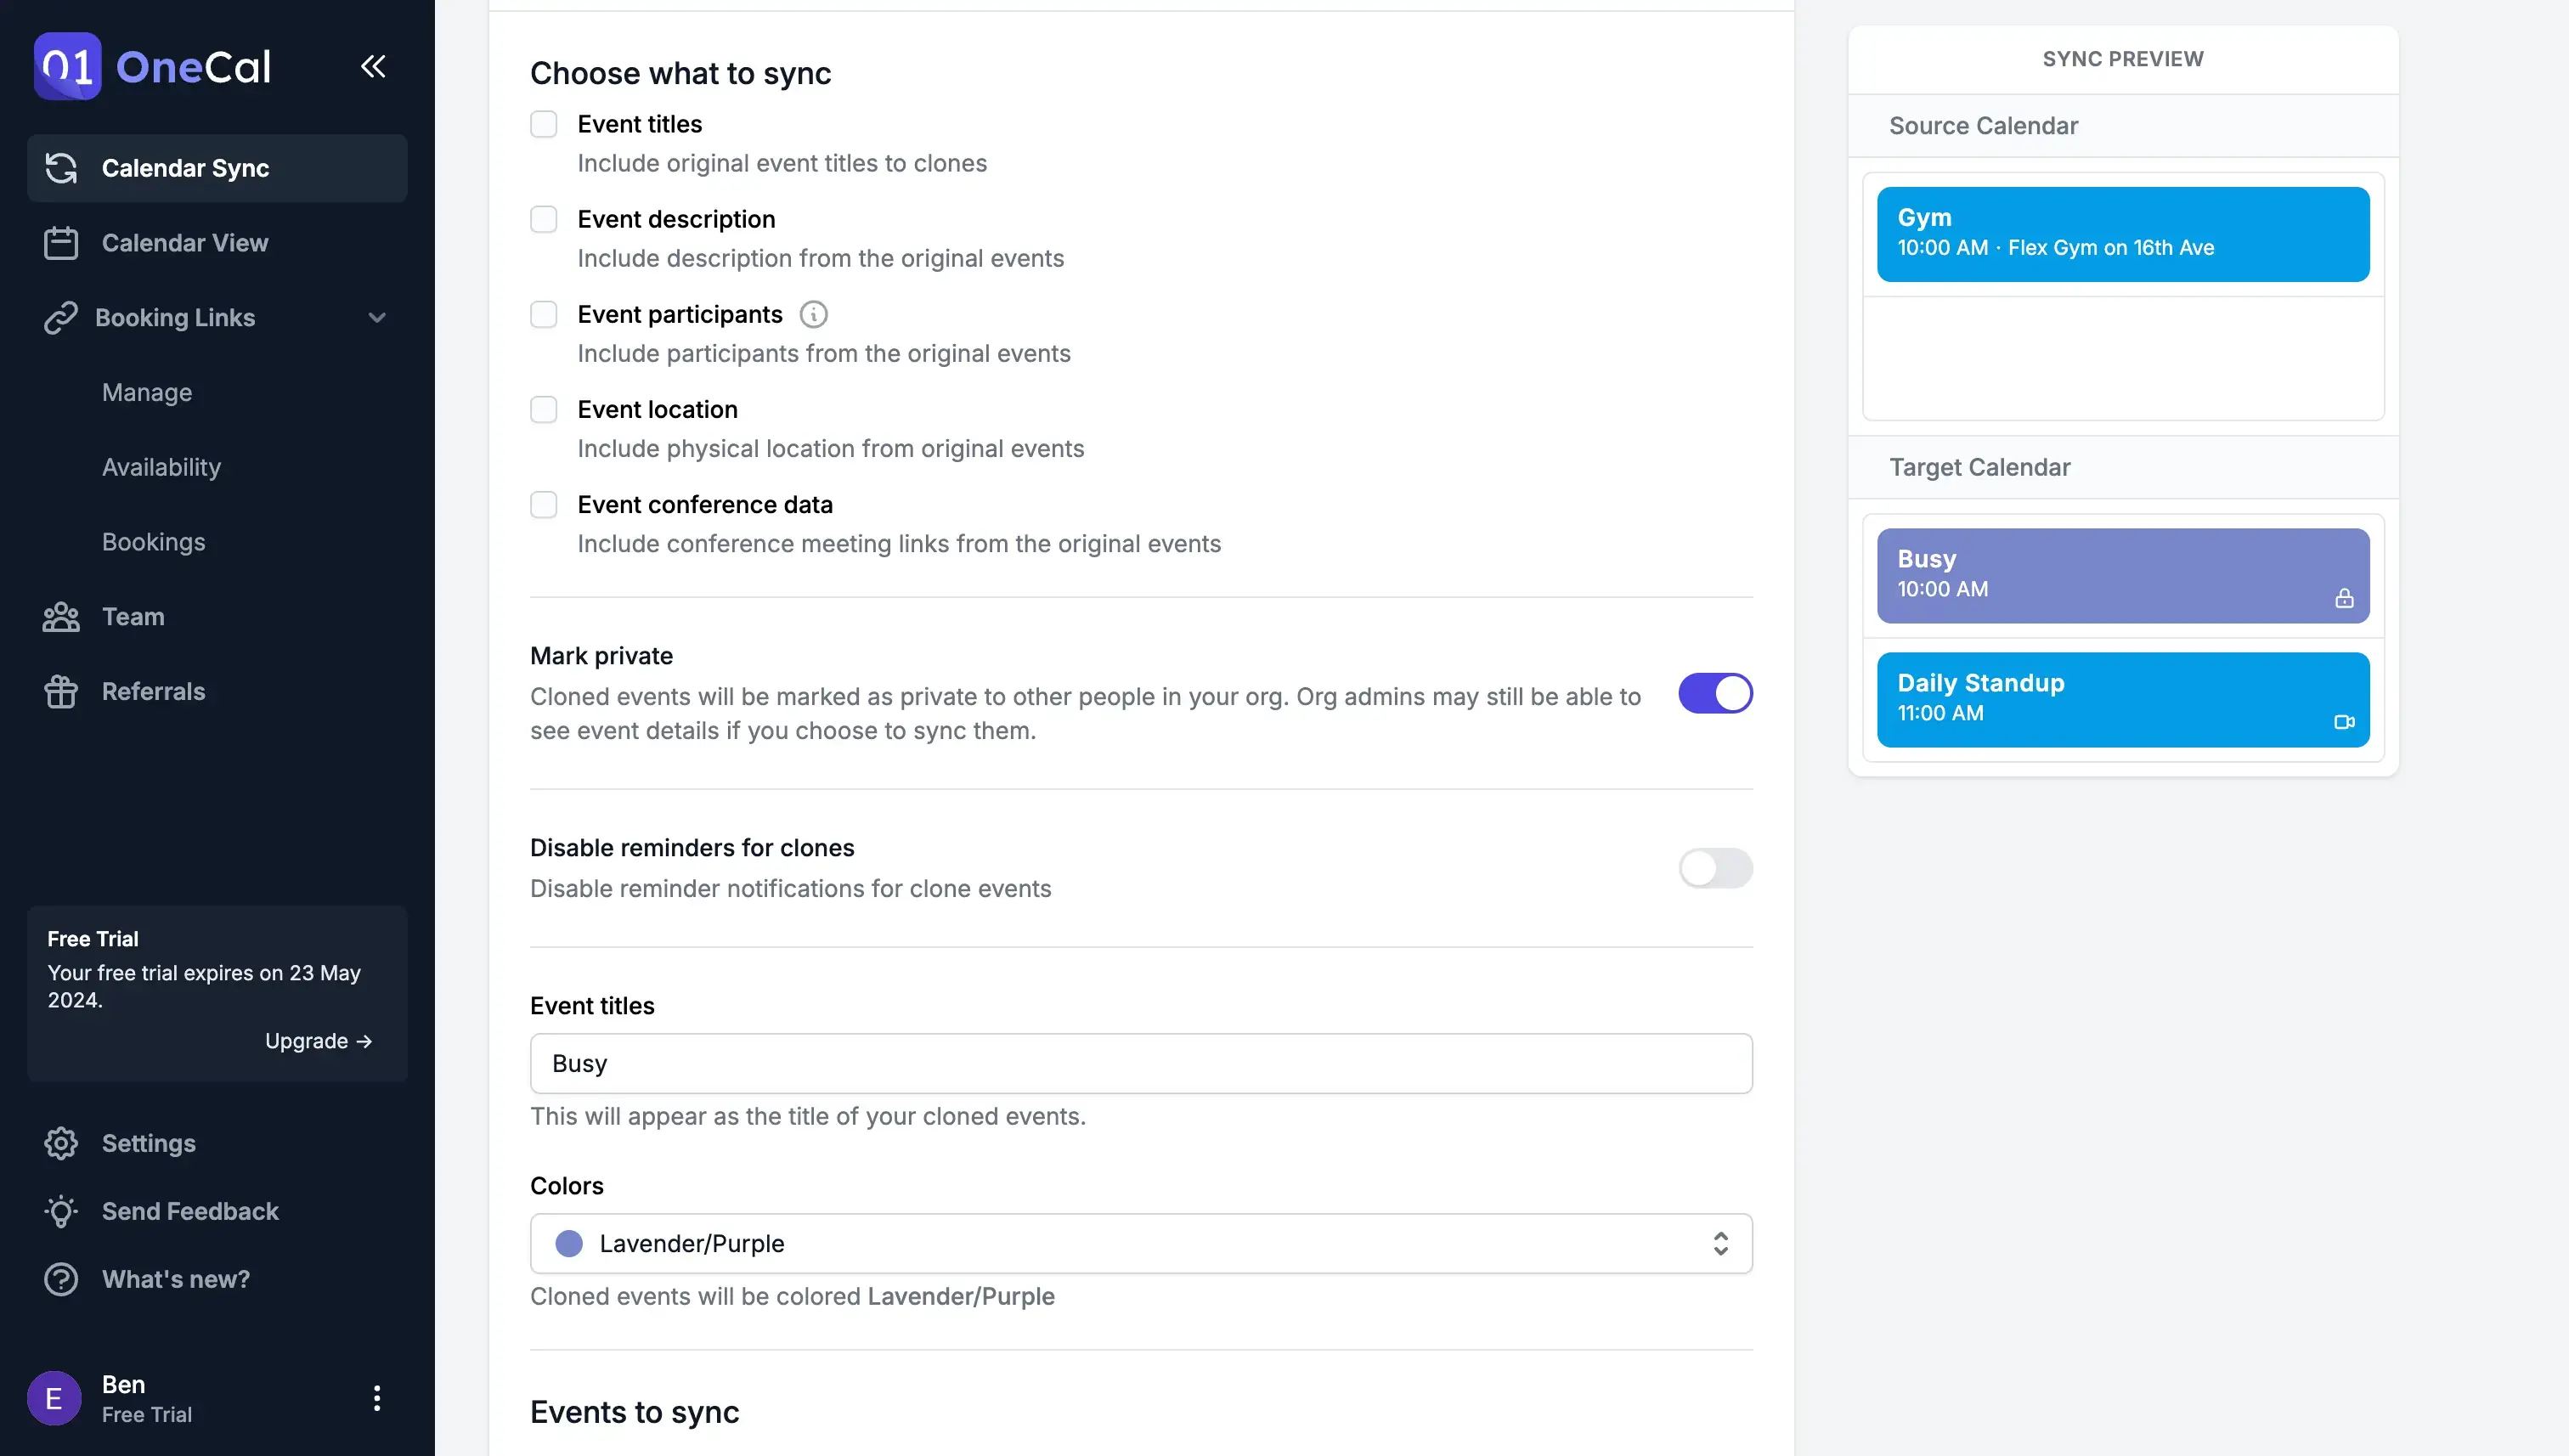Check the Event location checkbox

coord(544,409)
